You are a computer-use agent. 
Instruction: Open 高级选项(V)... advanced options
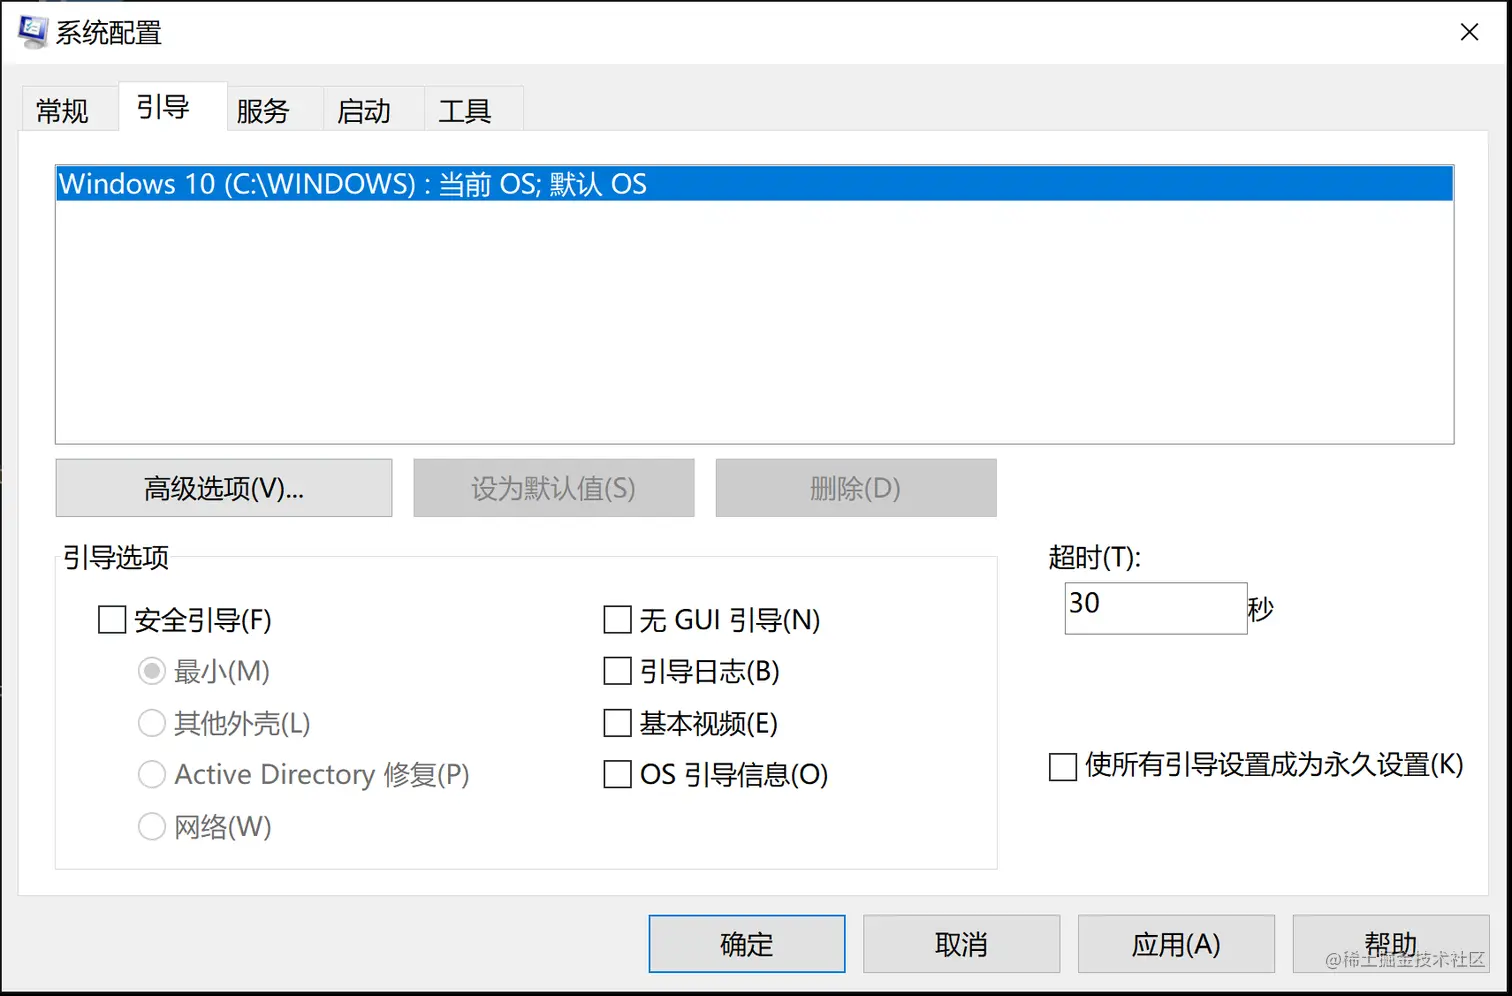(224, 488)
